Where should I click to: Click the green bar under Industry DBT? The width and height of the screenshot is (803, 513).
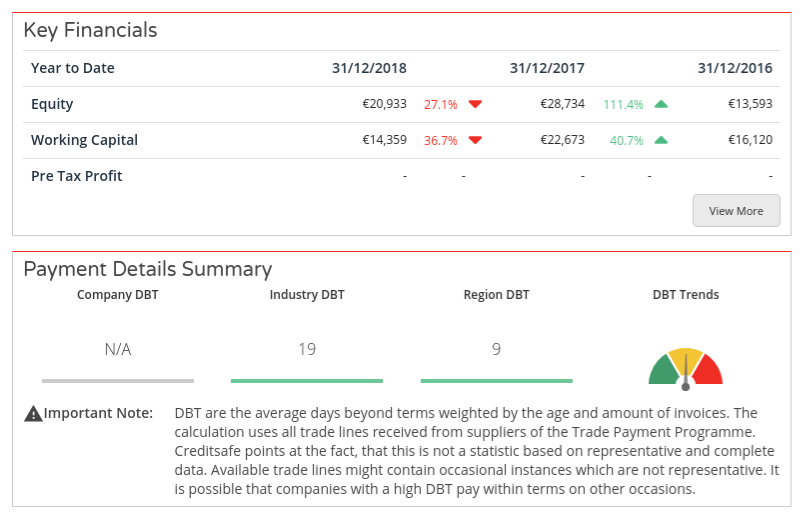pos(307,380)
